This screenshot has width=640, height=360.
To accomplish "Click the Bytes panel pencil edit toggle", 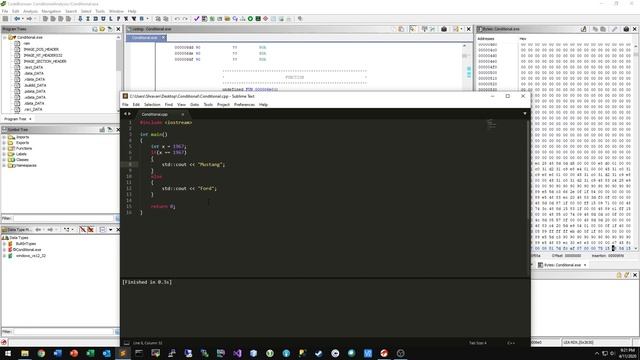I will pos(615,29).
